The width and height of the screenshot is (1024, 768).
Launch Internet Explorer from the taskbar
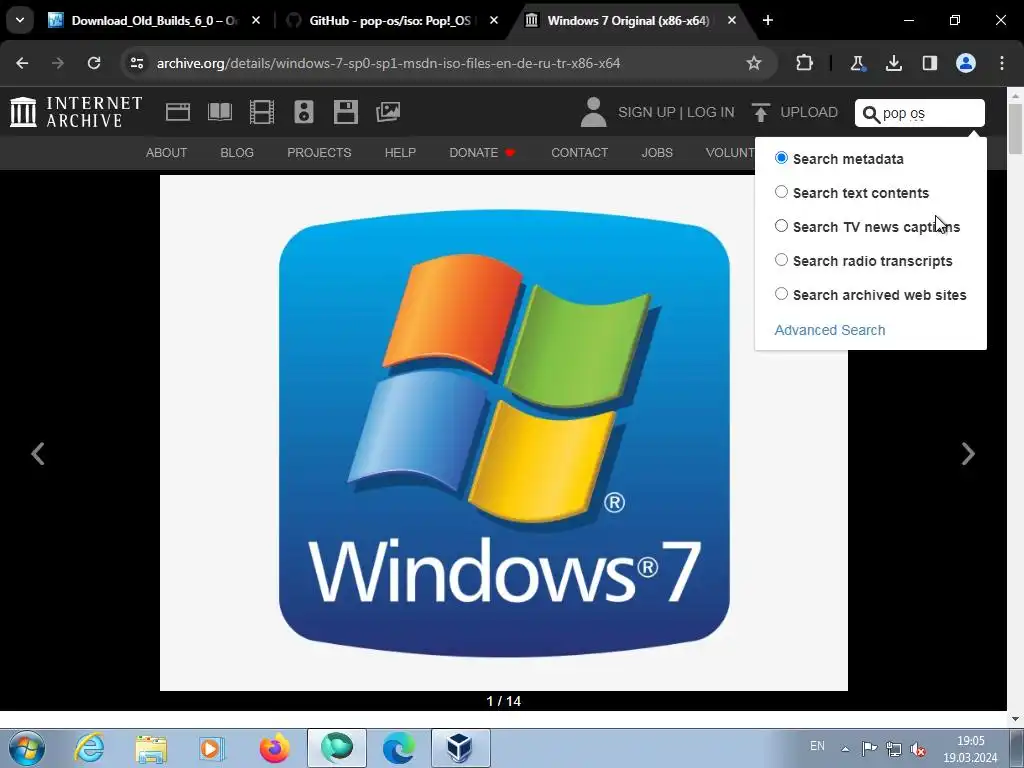tap(89, 748)
